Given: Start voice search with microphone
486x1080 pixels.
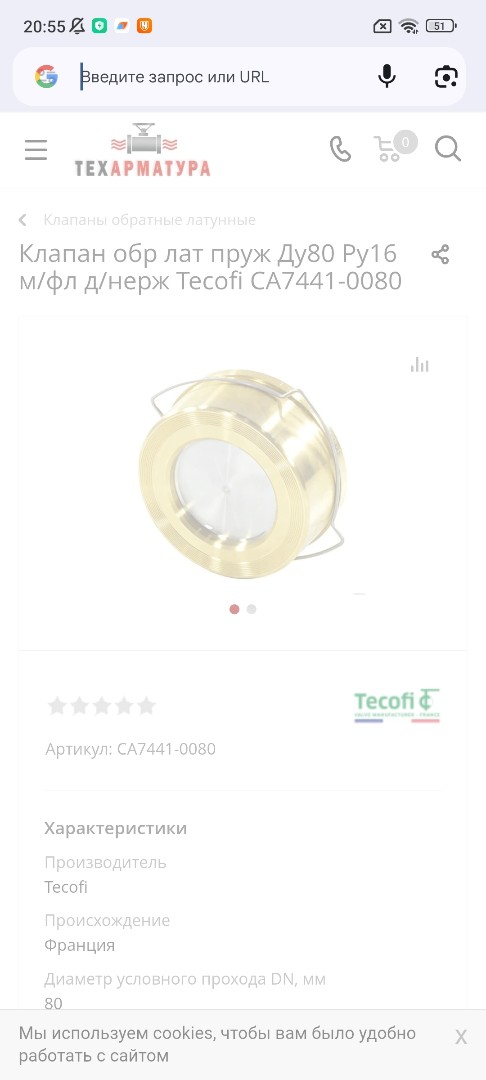Looking at the screenshot, I should [387, 76].
